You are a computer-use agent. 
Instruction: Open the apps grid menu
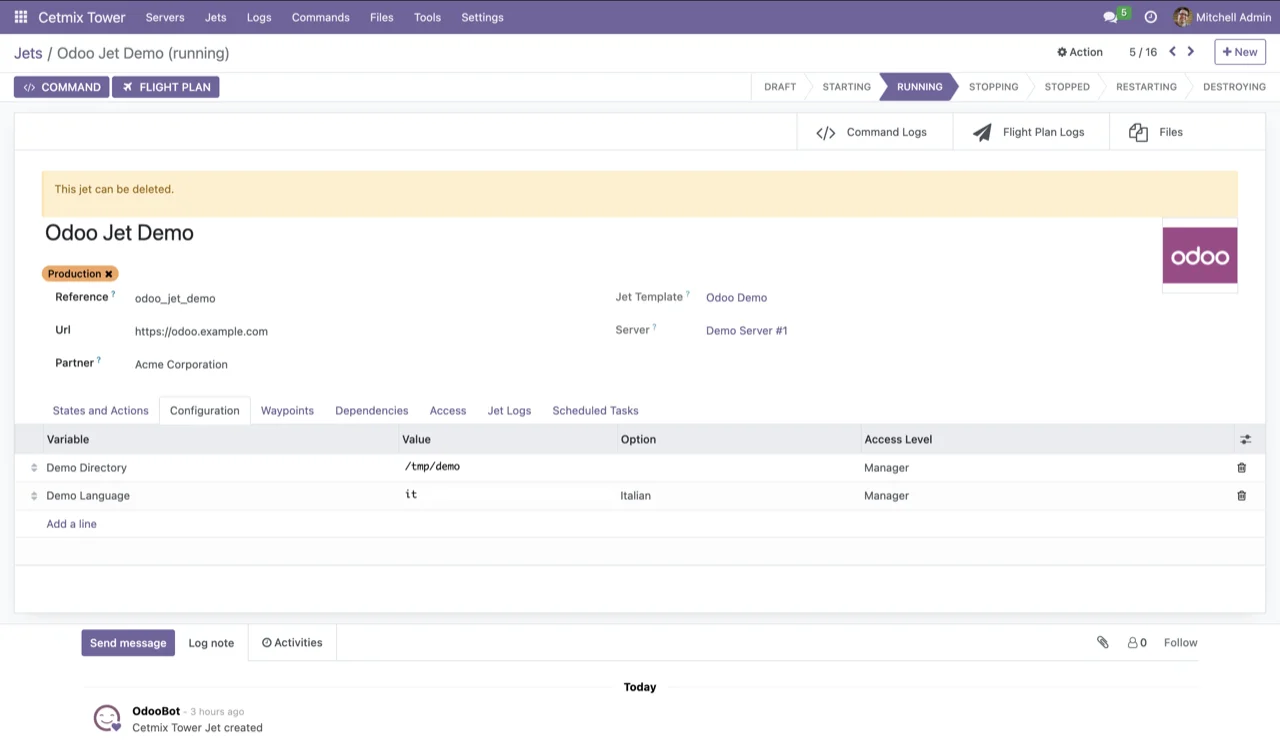click(20, 17)
